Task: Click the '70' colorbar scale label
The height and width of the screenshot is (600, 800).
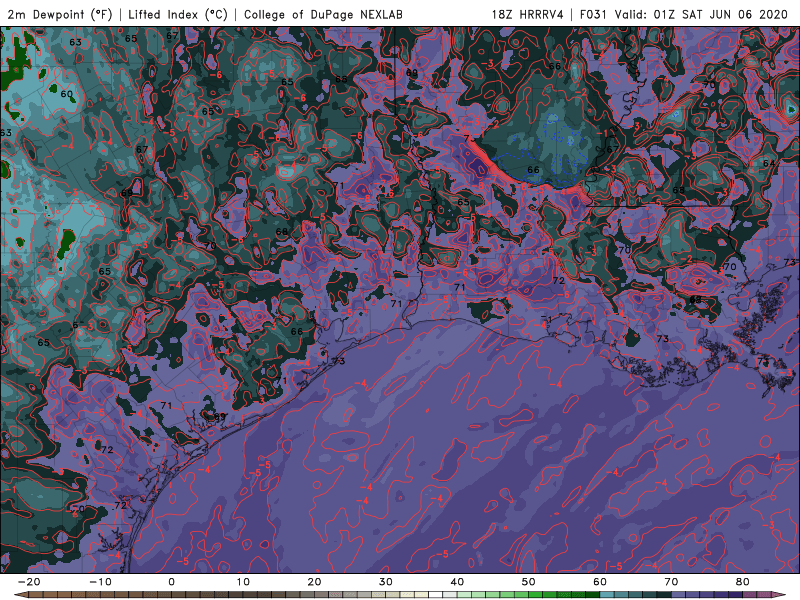Action: 671,582
